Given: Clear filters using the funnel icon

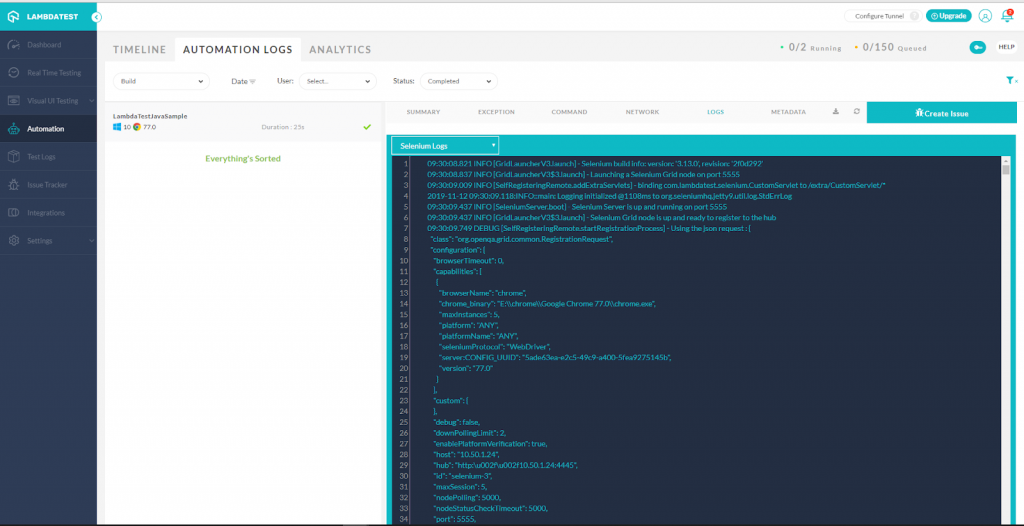Looking at the screenshot, I should [x=1011, y=81].
